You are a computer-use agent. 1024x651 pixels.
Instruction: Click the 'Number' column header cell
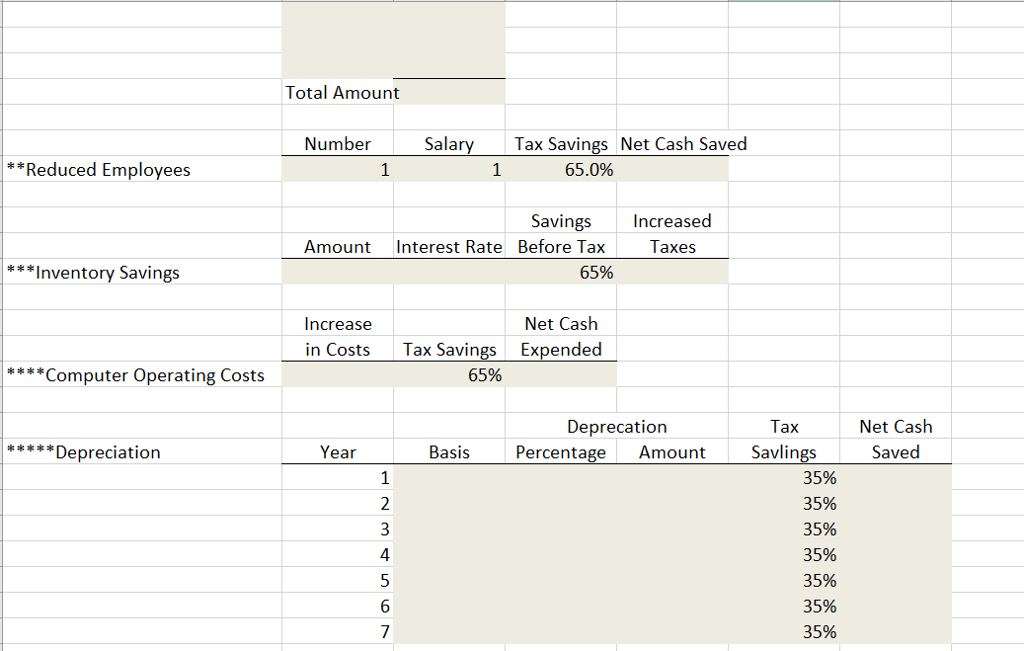pos(338,144)
